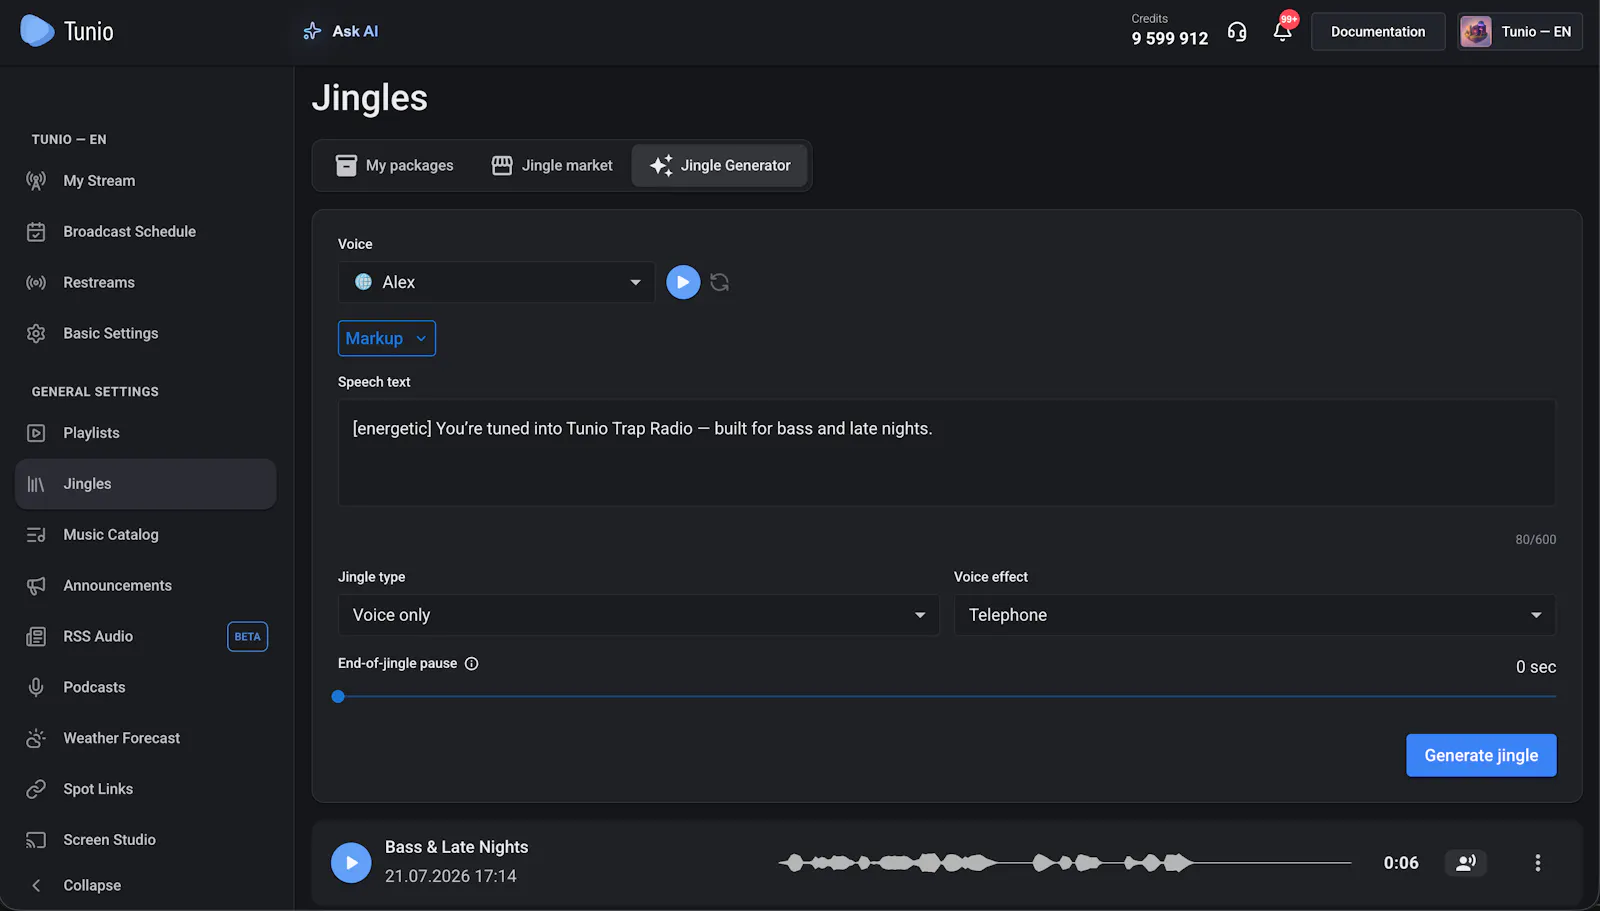Open Screen Studio
1600x911 pixels.
click(146, 841)
